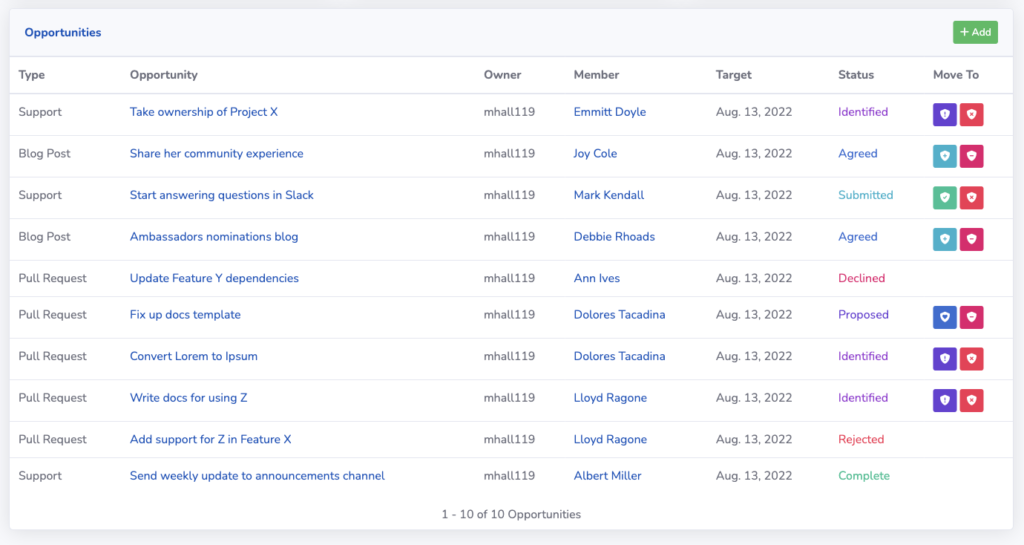1024x545 pixels.
Task: Open the Opportunities heading link
Action: coord(63,33)
